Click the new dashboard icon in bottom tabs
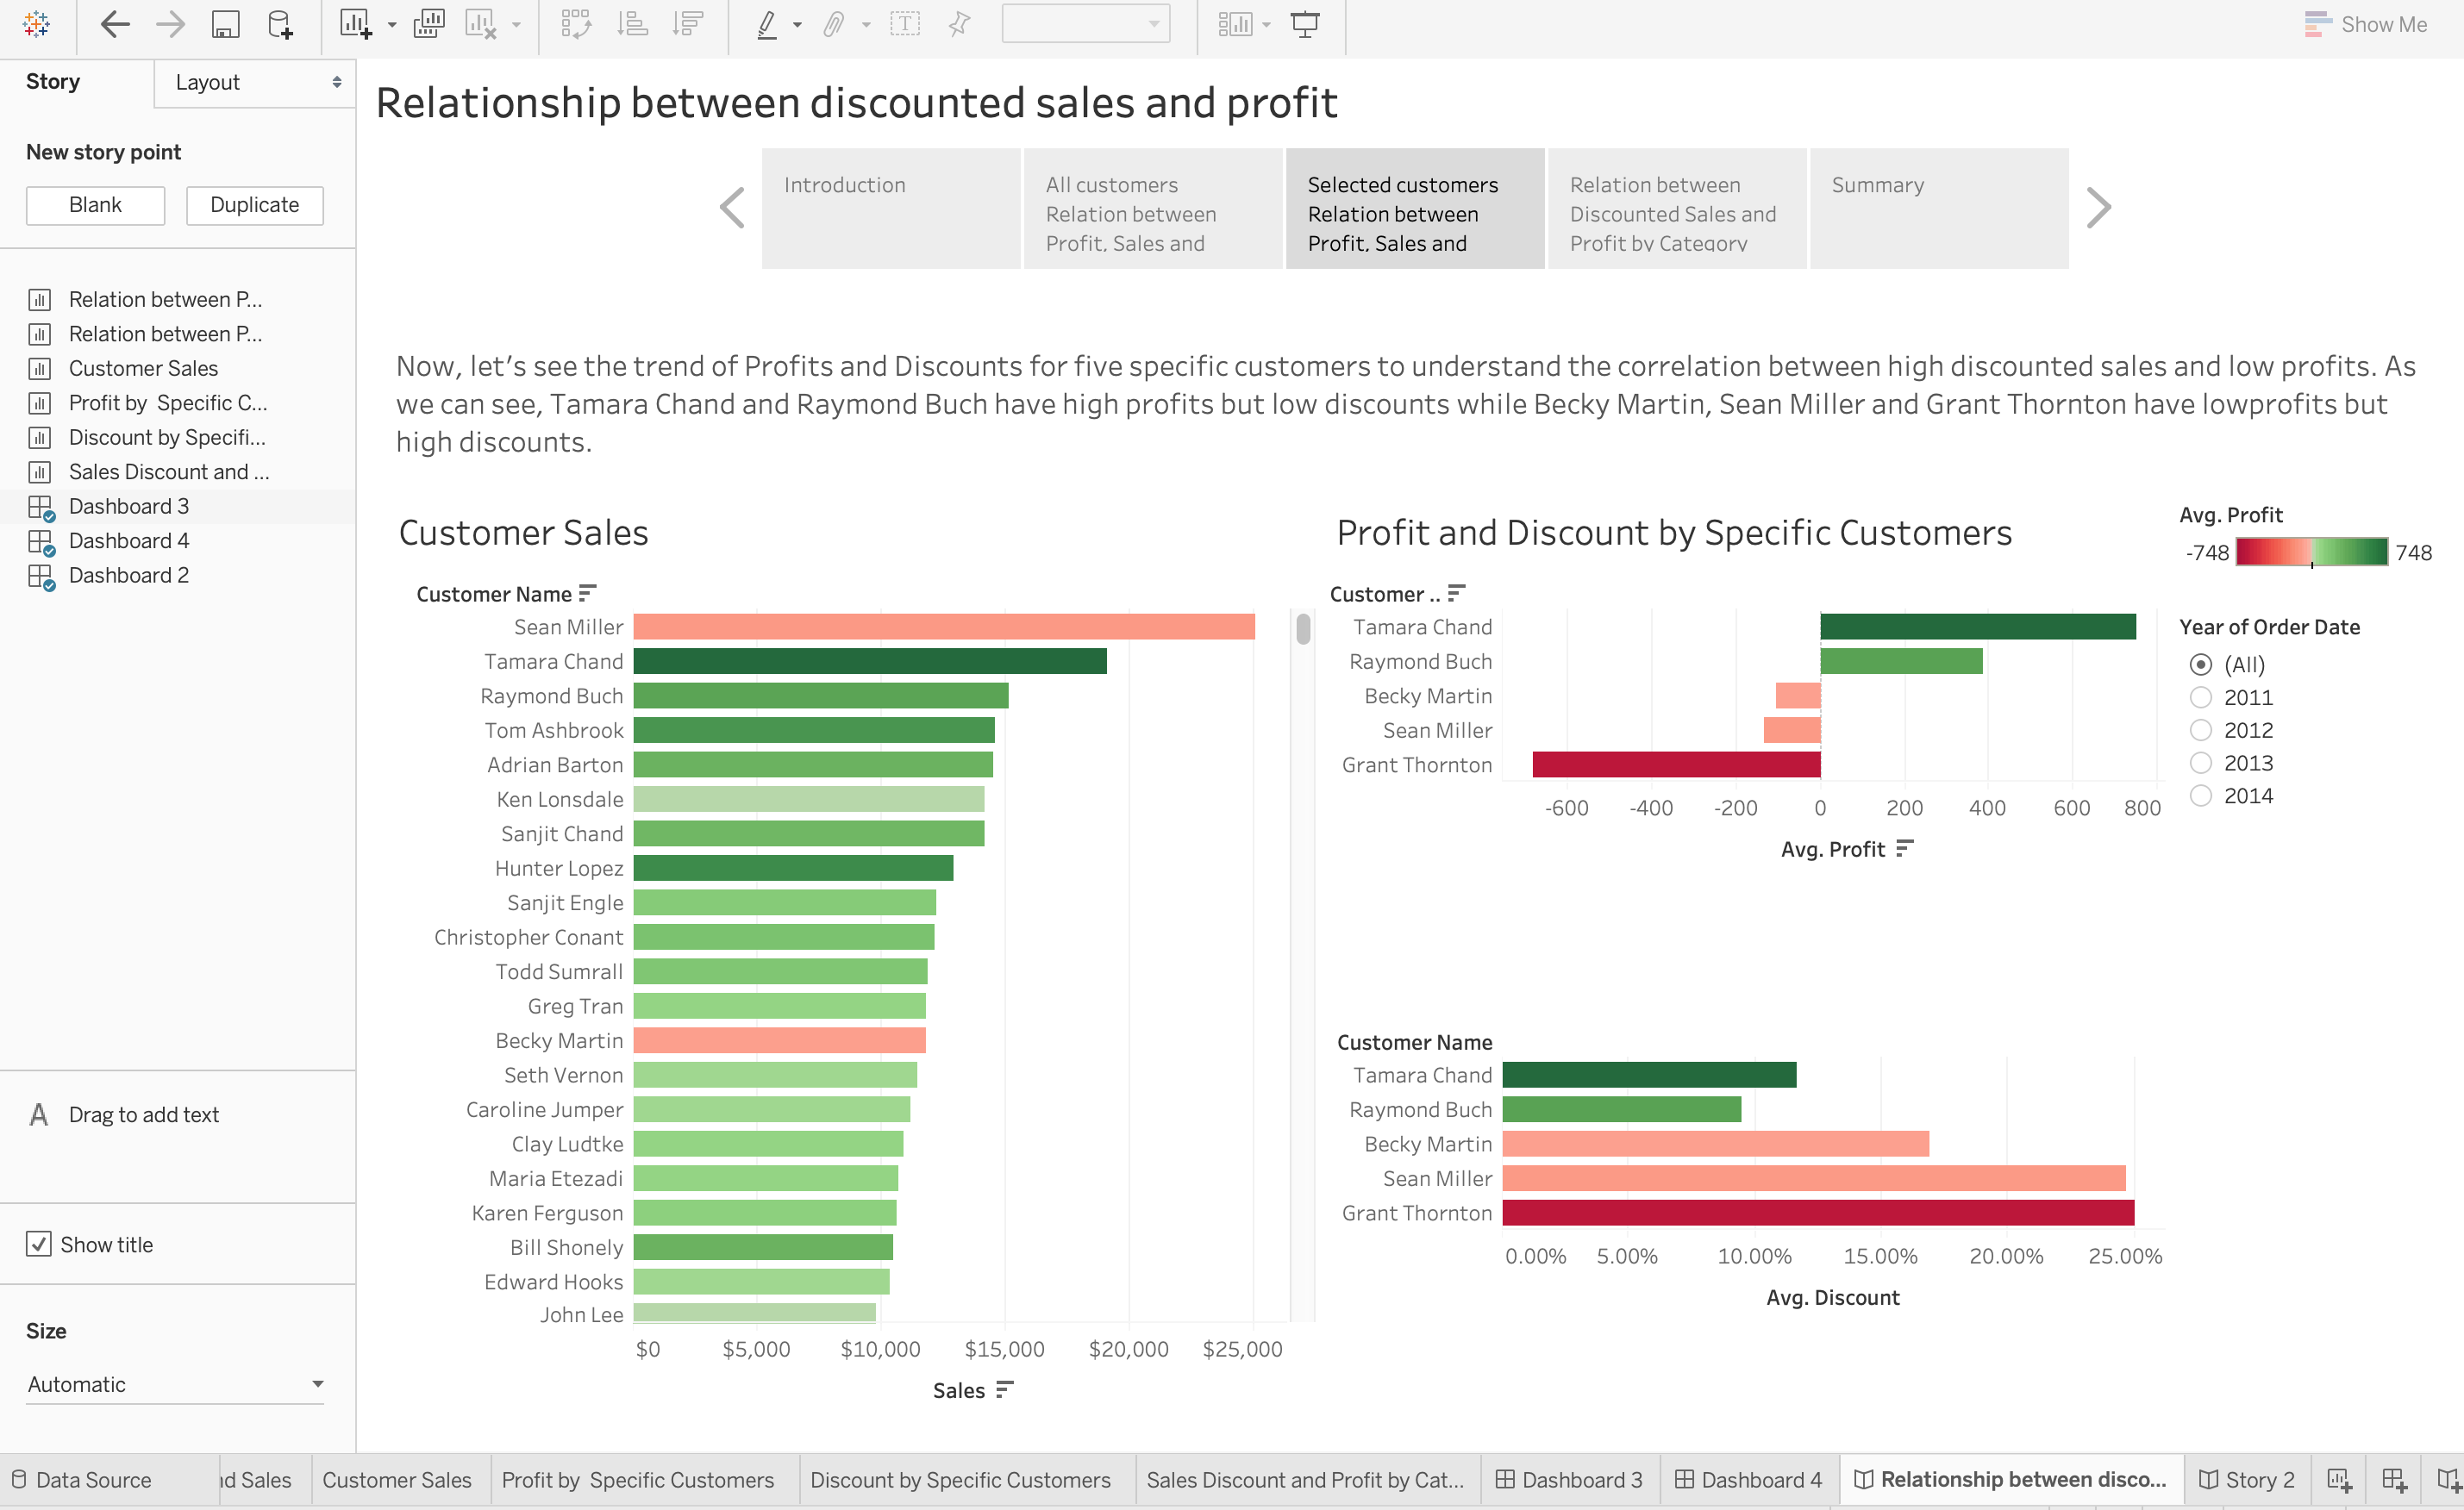Viewport: 2464px width, 1510px height. (x=2394, y=1480)
